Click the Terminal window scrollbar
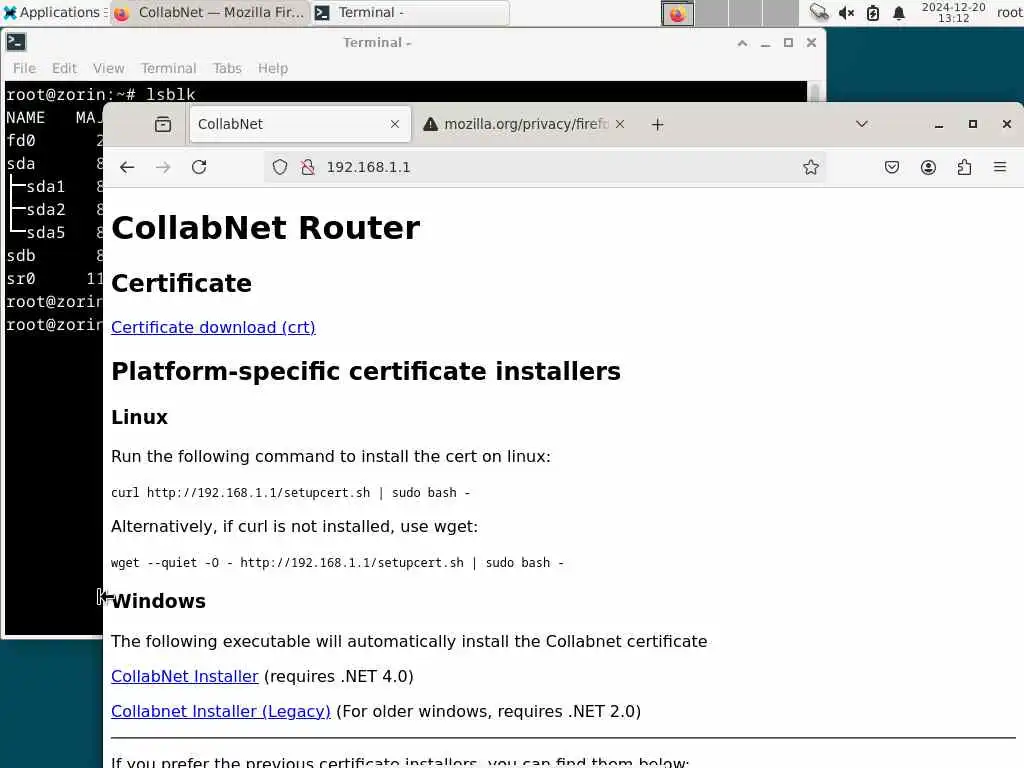Image resolution: width=1024 pixels, height=768 pixels. (x=814, y=91)
